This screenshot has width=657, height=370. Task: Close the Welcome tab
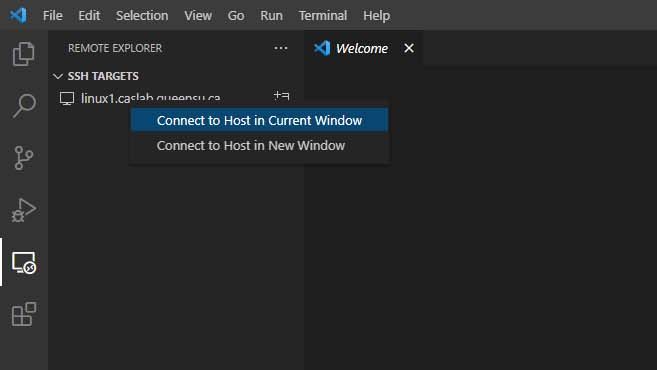[409, 48]
